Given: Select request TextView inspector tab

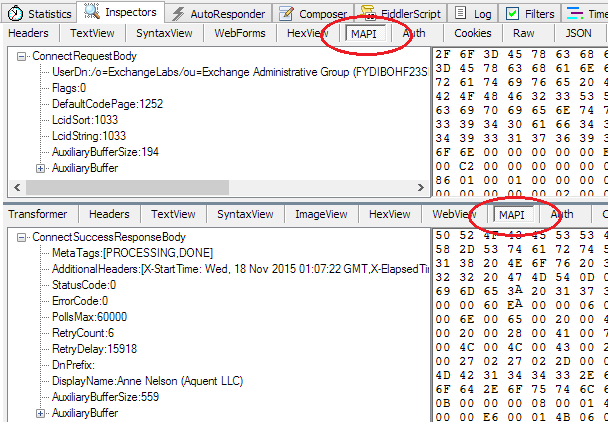Looking at the screenshot, I should click(92, 33).
